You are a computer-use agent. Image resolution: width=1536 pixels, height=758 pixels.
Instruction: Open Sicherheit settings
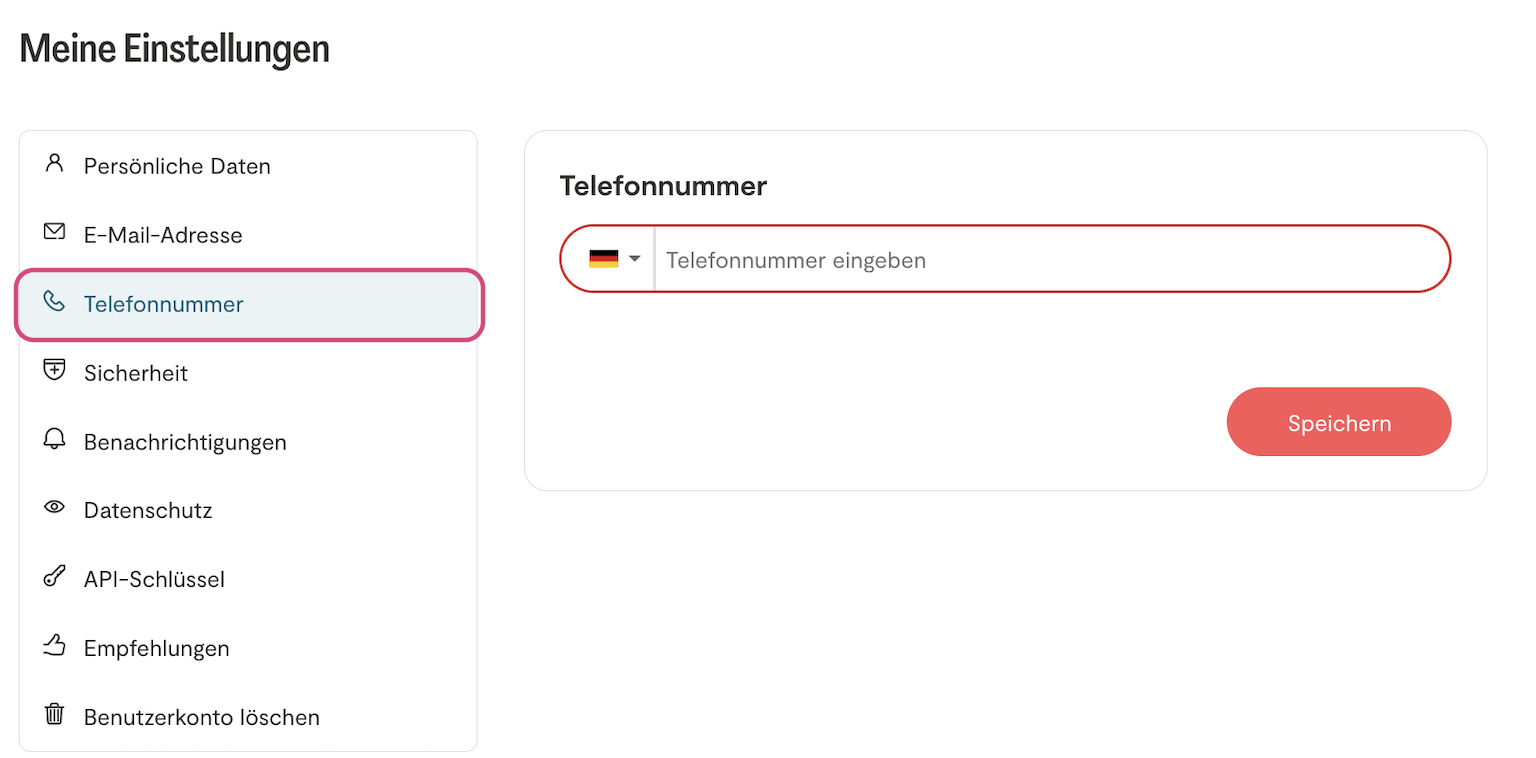pos(136,373)
